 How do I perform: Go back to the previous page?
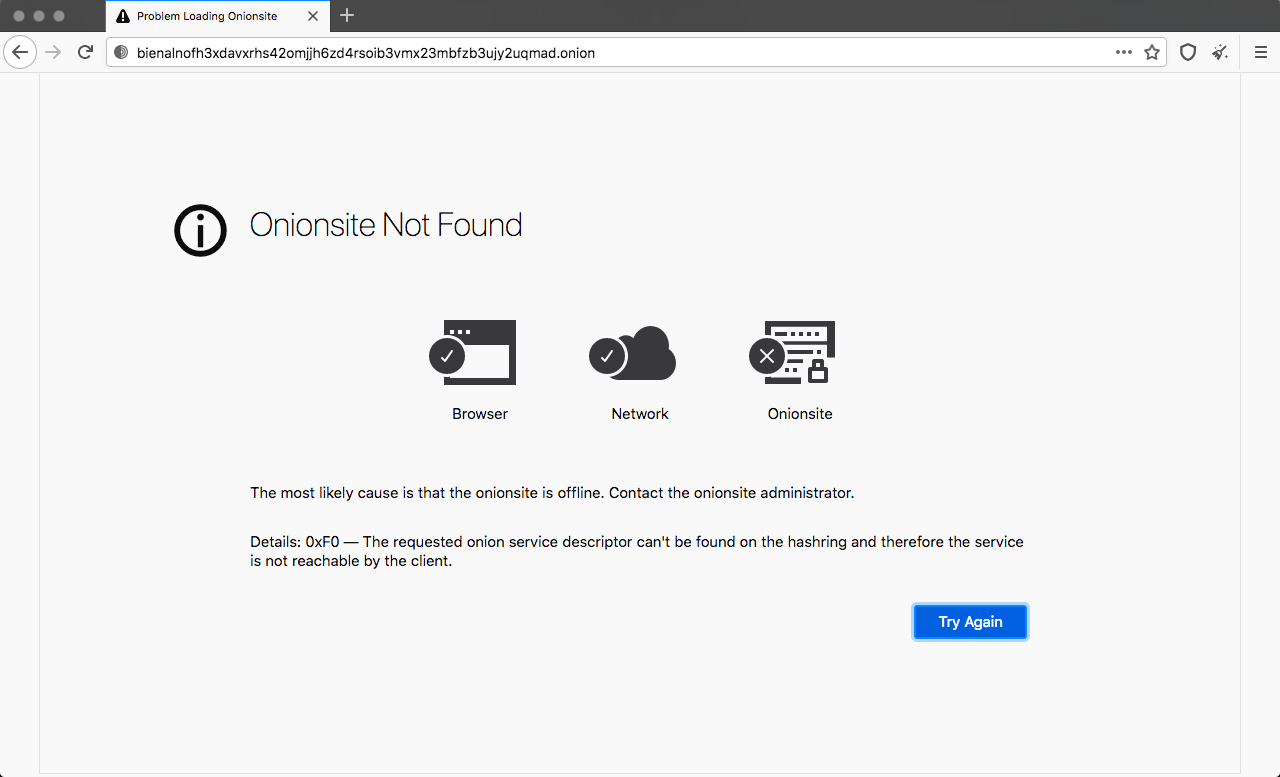tap(21, 52)
